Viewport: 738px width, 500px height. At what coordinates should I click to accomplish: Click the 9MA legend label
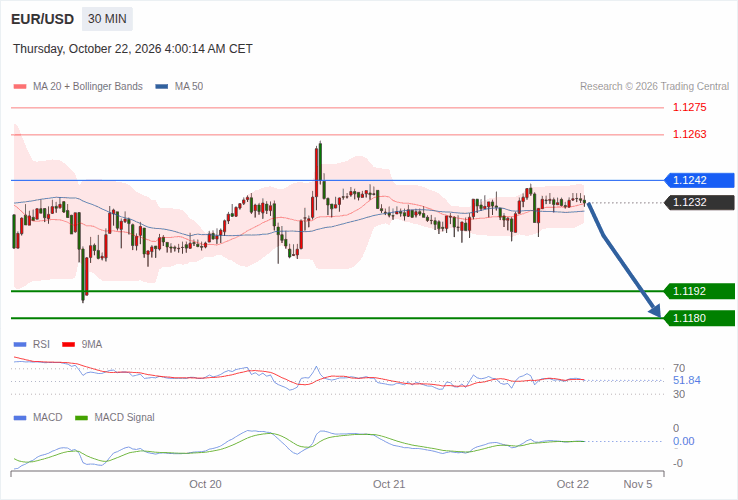click(92, 345)
